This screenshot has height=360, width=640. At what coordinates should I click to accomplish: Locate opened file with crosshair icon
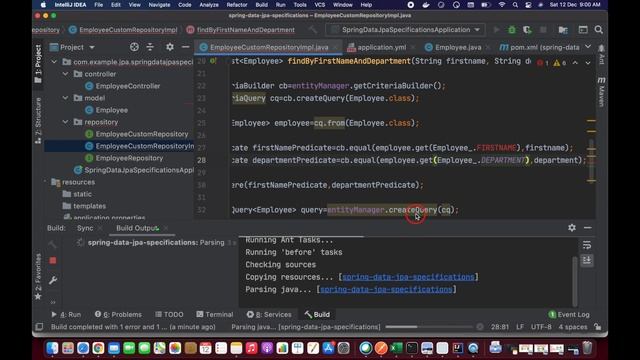pyautogui.click(x=134, y=47)
